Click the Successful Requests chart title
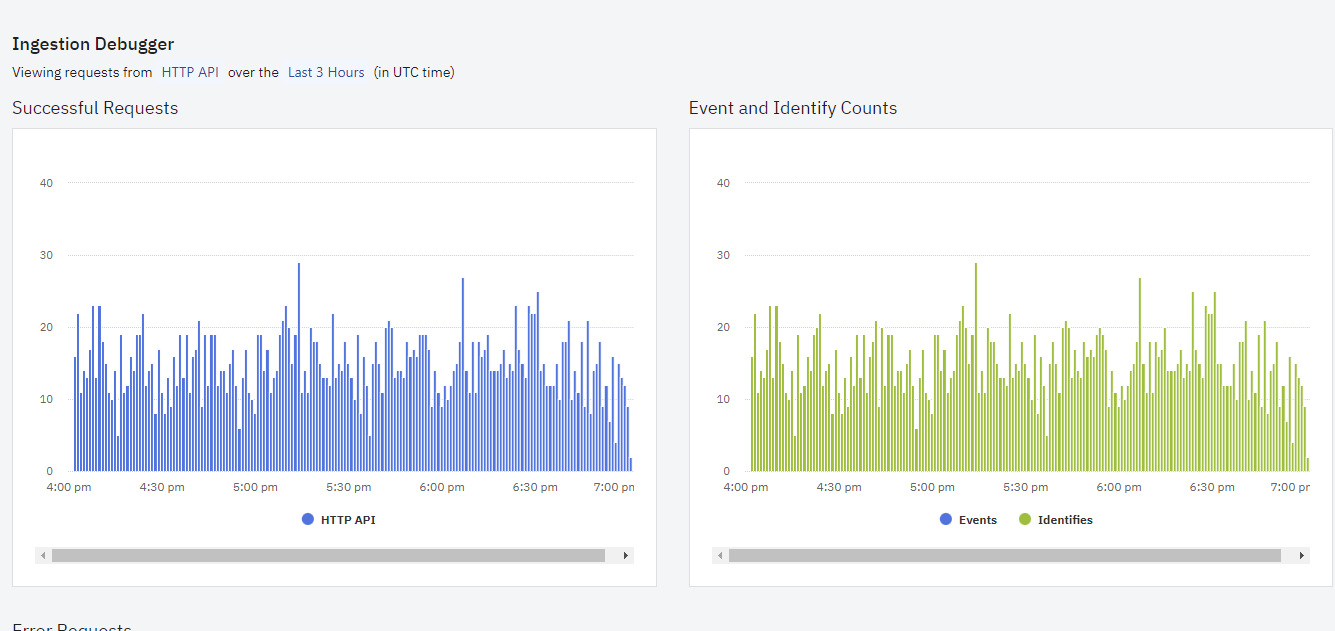The height and width of the screenshot is (631, 1335). click(95, 108)
